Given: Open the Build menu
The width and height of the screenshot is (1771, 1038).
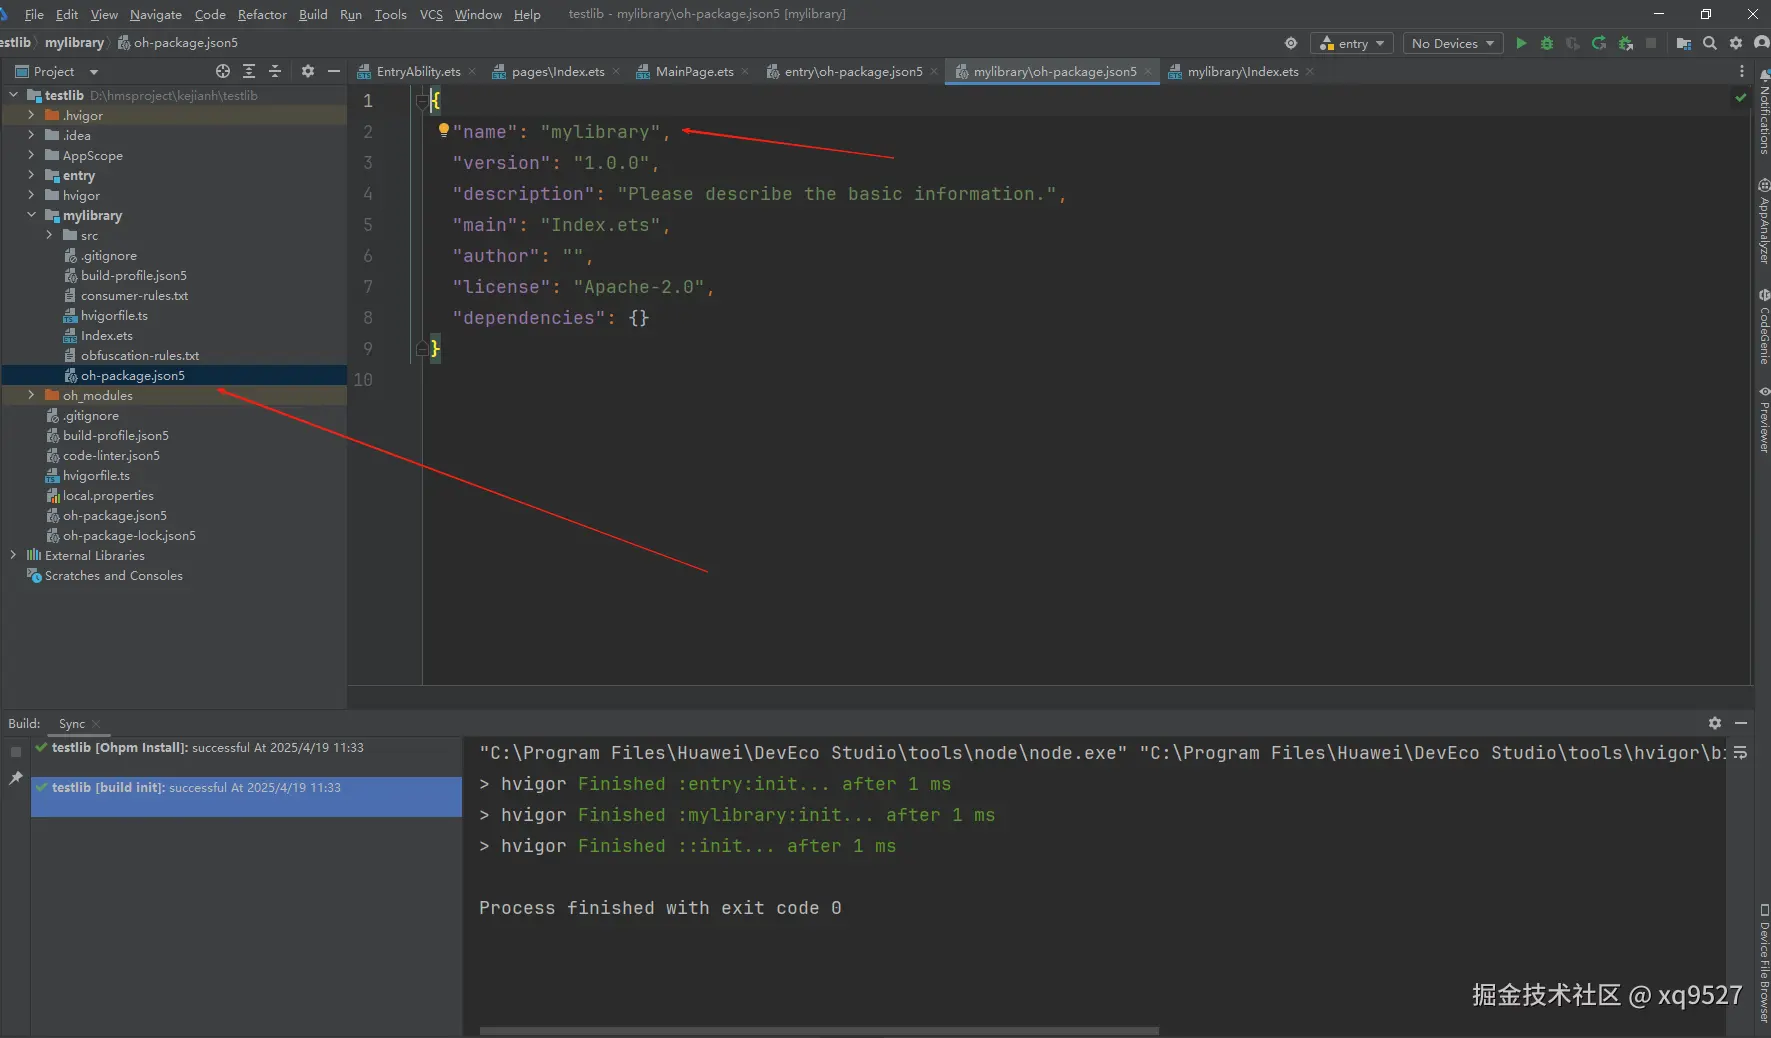Looking at the screenshot, I should [313, 14].
